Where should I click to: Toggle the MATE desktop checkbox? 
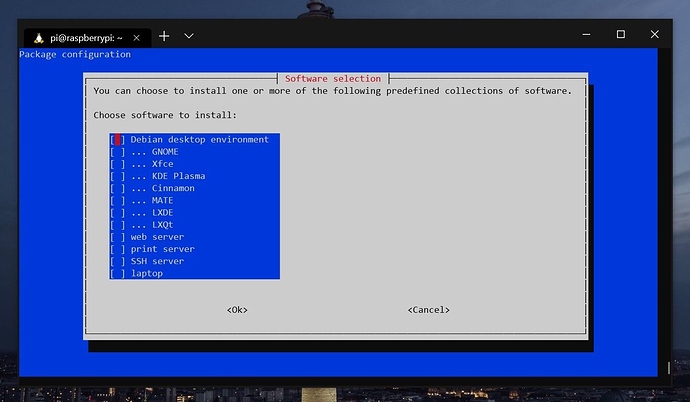click(117, 201)
